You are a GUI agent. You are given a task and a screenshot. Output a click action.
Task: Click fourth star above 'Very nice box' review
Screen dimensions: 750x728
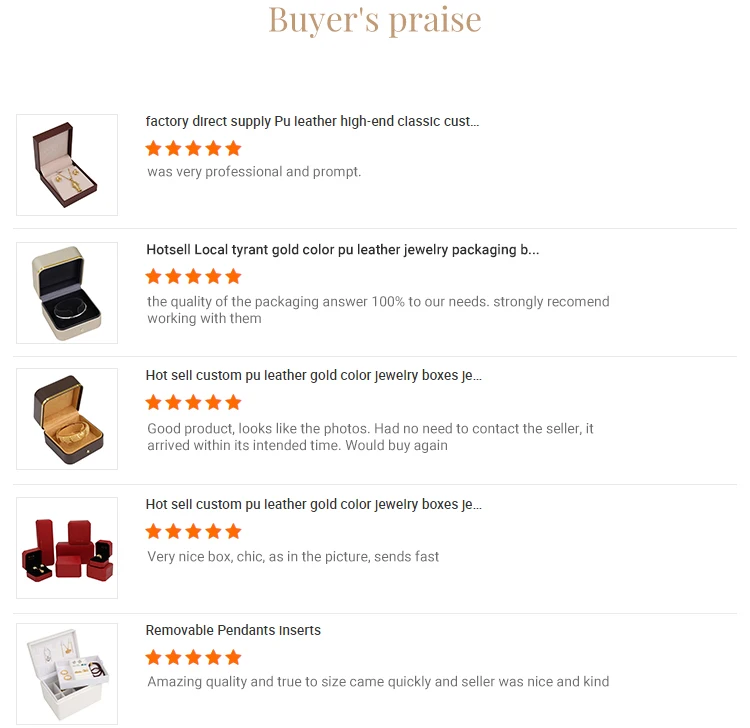213,531
